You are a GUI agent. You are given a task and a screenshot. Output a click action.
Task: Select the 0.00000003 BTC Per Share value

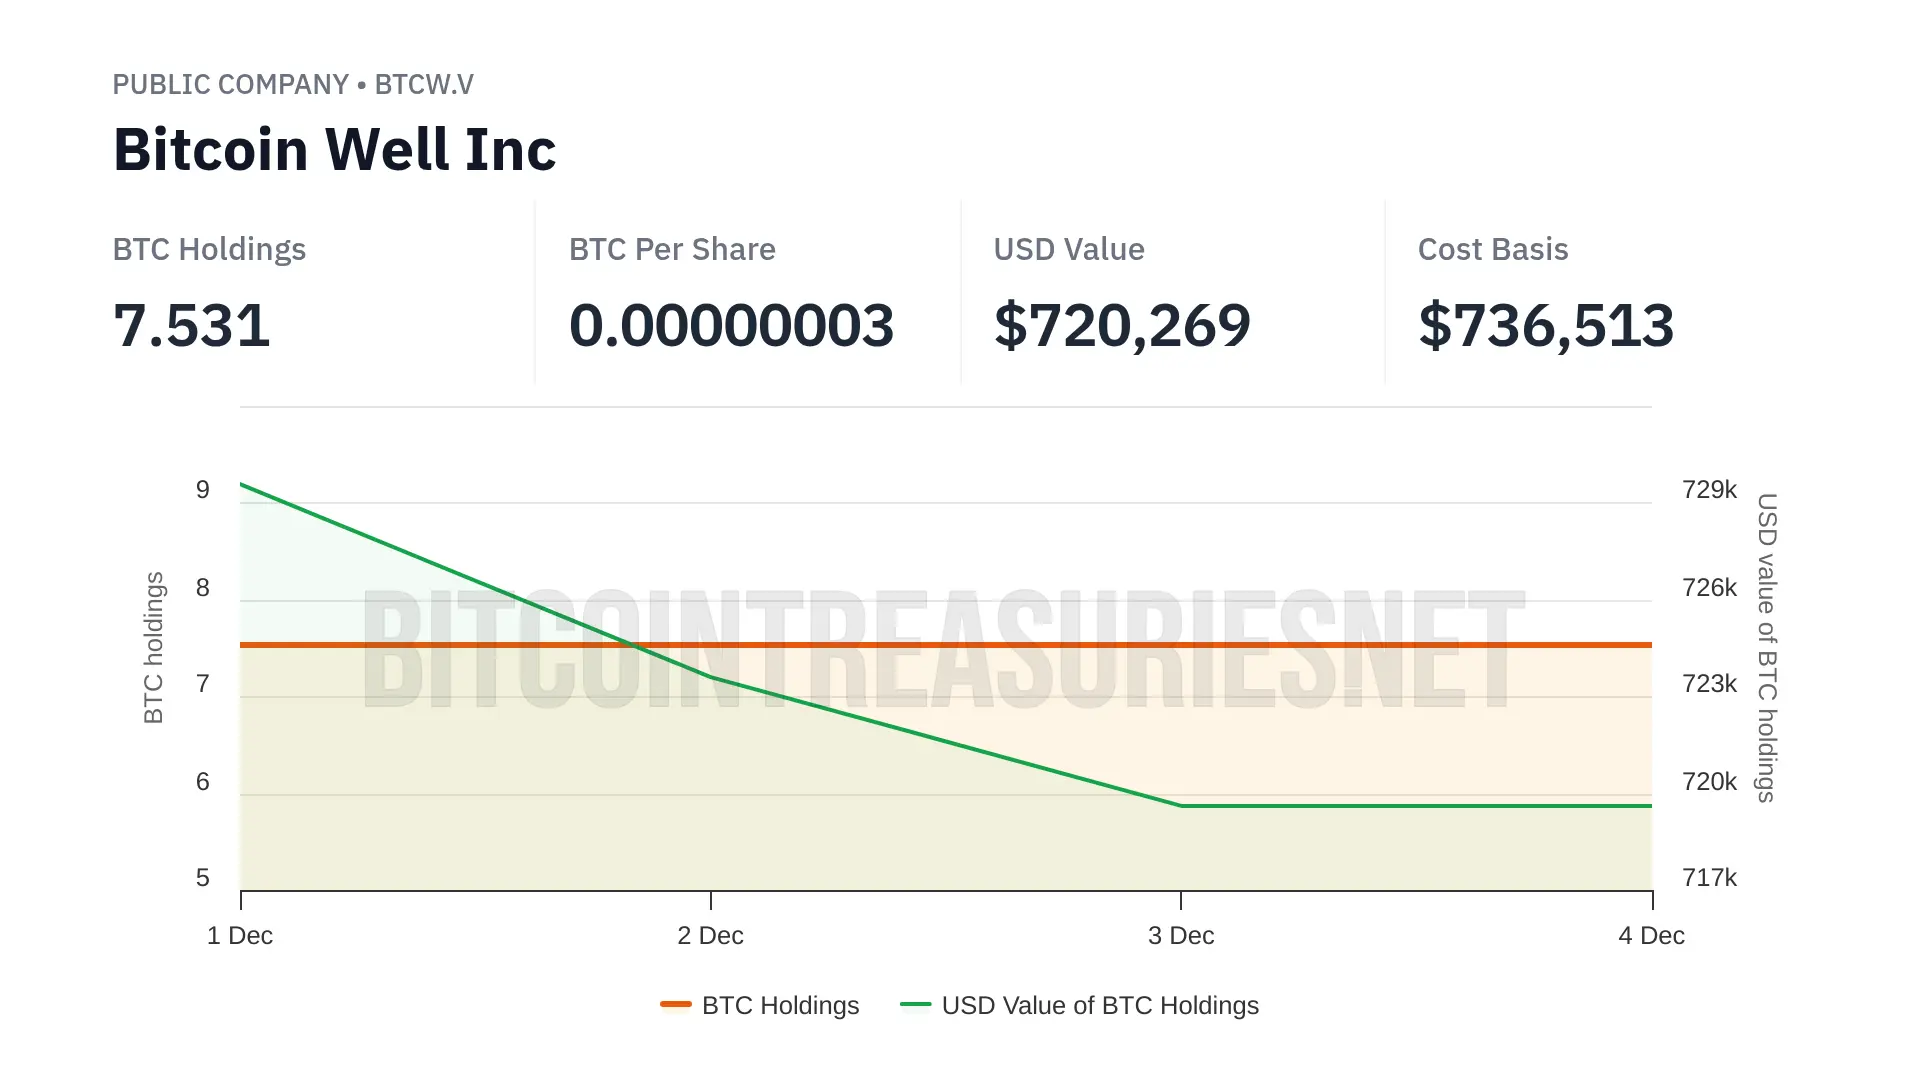(x=731, y=326)
